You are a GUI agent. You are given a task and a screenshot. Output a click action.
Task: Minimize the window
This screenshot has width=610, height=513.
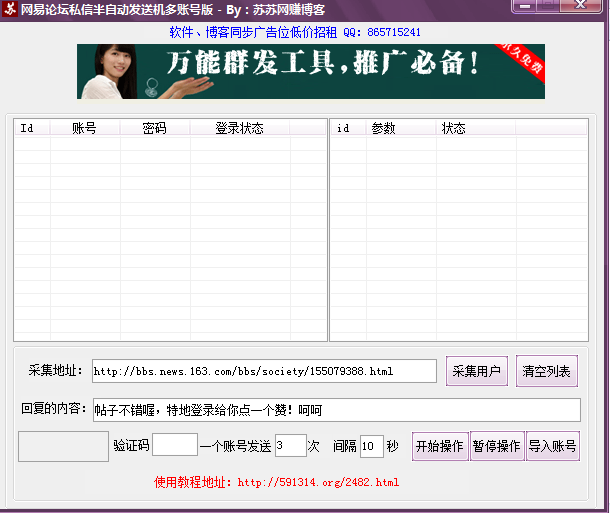point(525,6)
